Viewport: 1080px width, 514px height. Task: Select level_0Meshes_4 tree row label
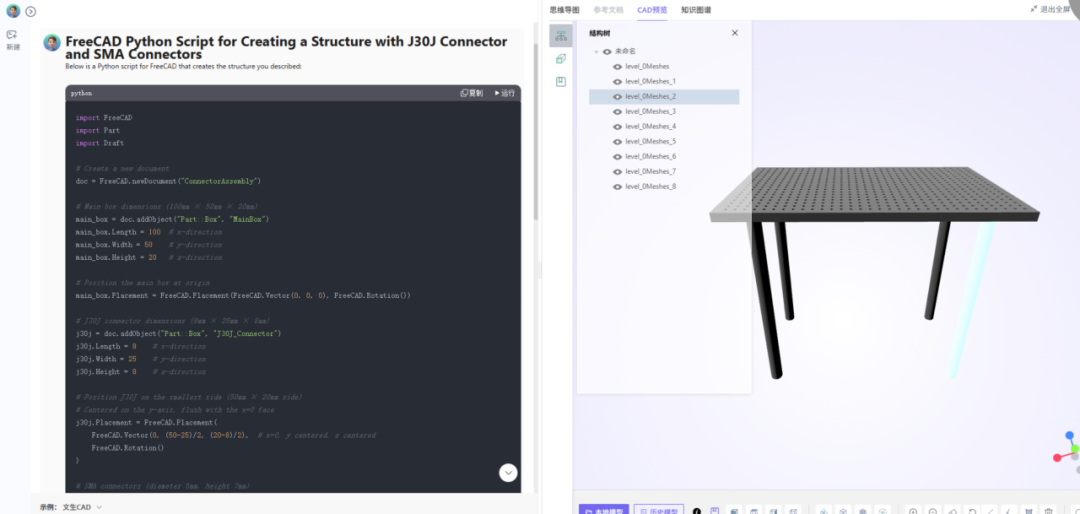tap(650, 127)
